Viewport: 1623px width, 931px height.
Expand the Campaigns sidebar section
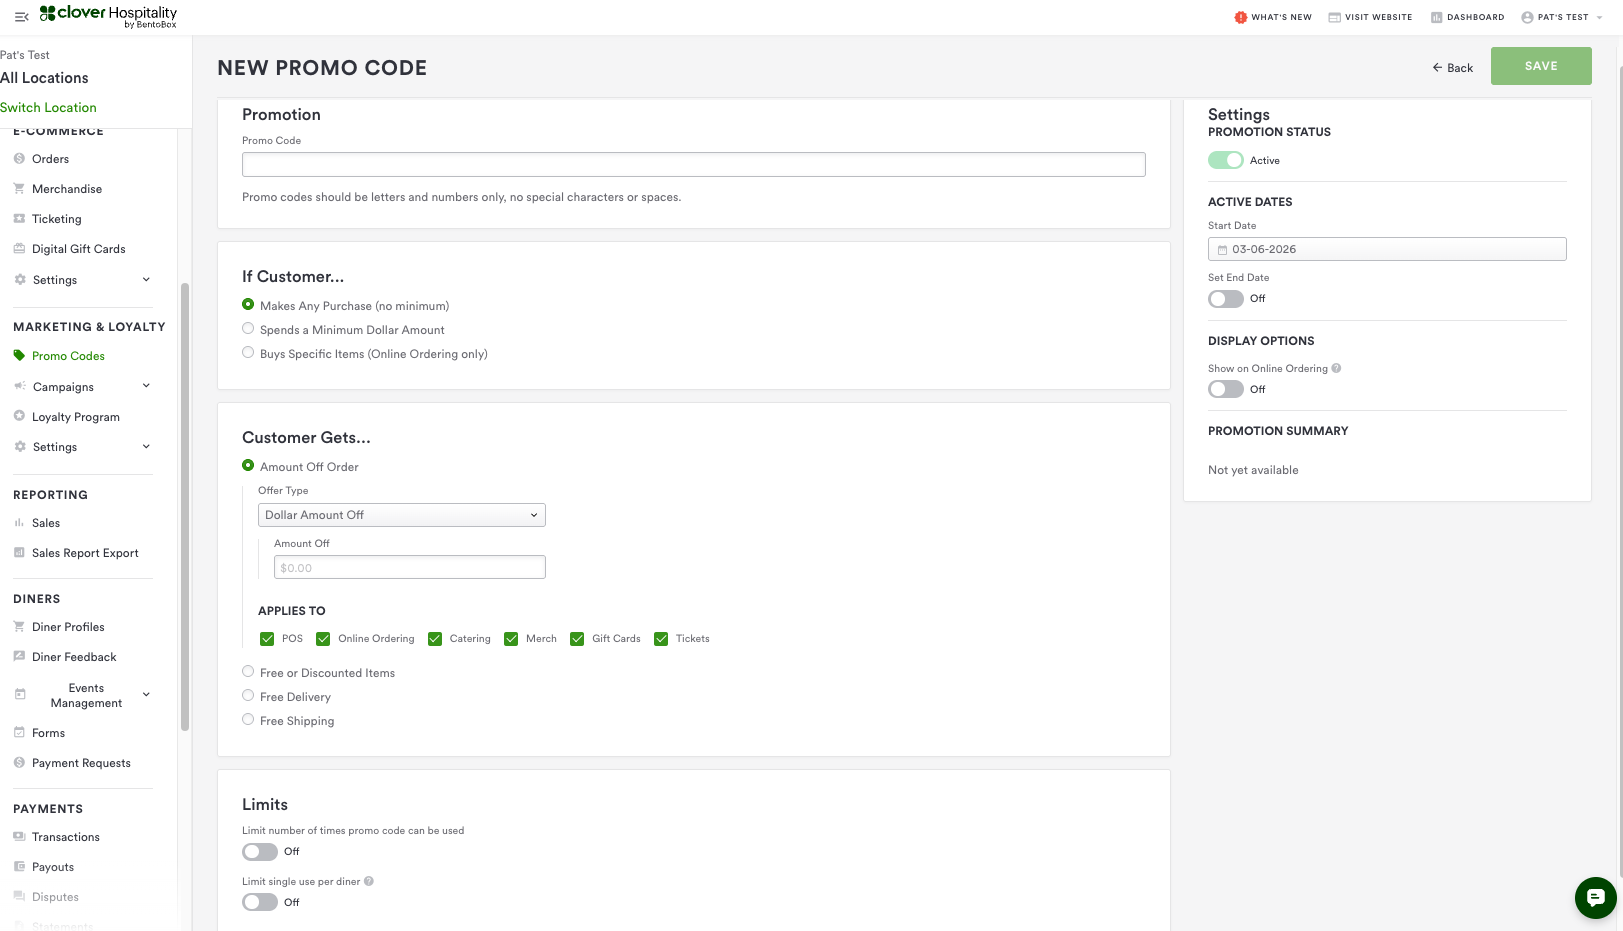pos(146,386)
